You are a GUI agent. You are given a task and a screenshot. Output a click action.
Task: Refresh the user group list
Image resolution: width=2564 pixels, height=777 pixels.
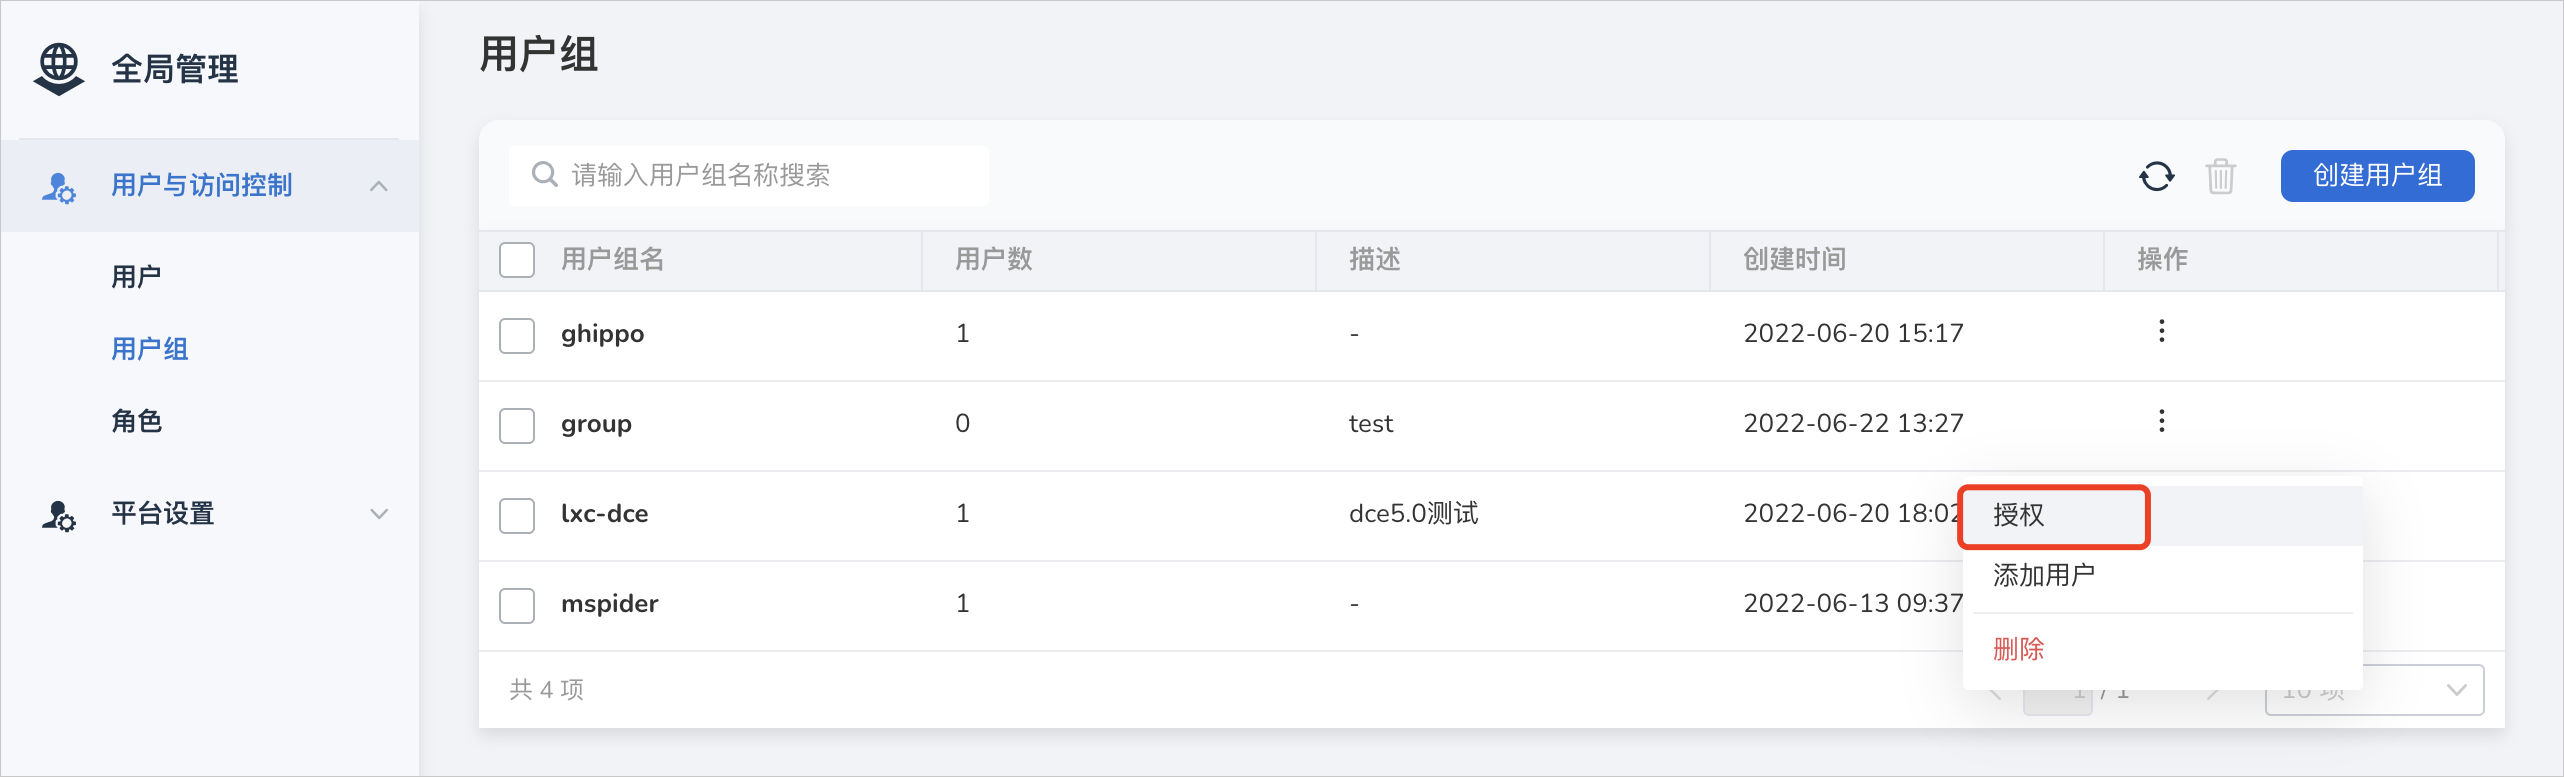click(2157, 177)
